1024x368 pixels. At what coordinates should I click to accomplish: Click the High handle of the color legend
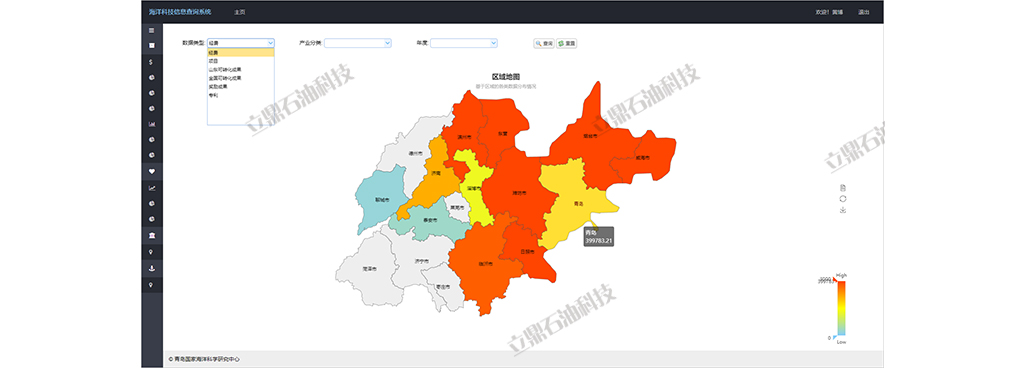click(x=835, y=280)
